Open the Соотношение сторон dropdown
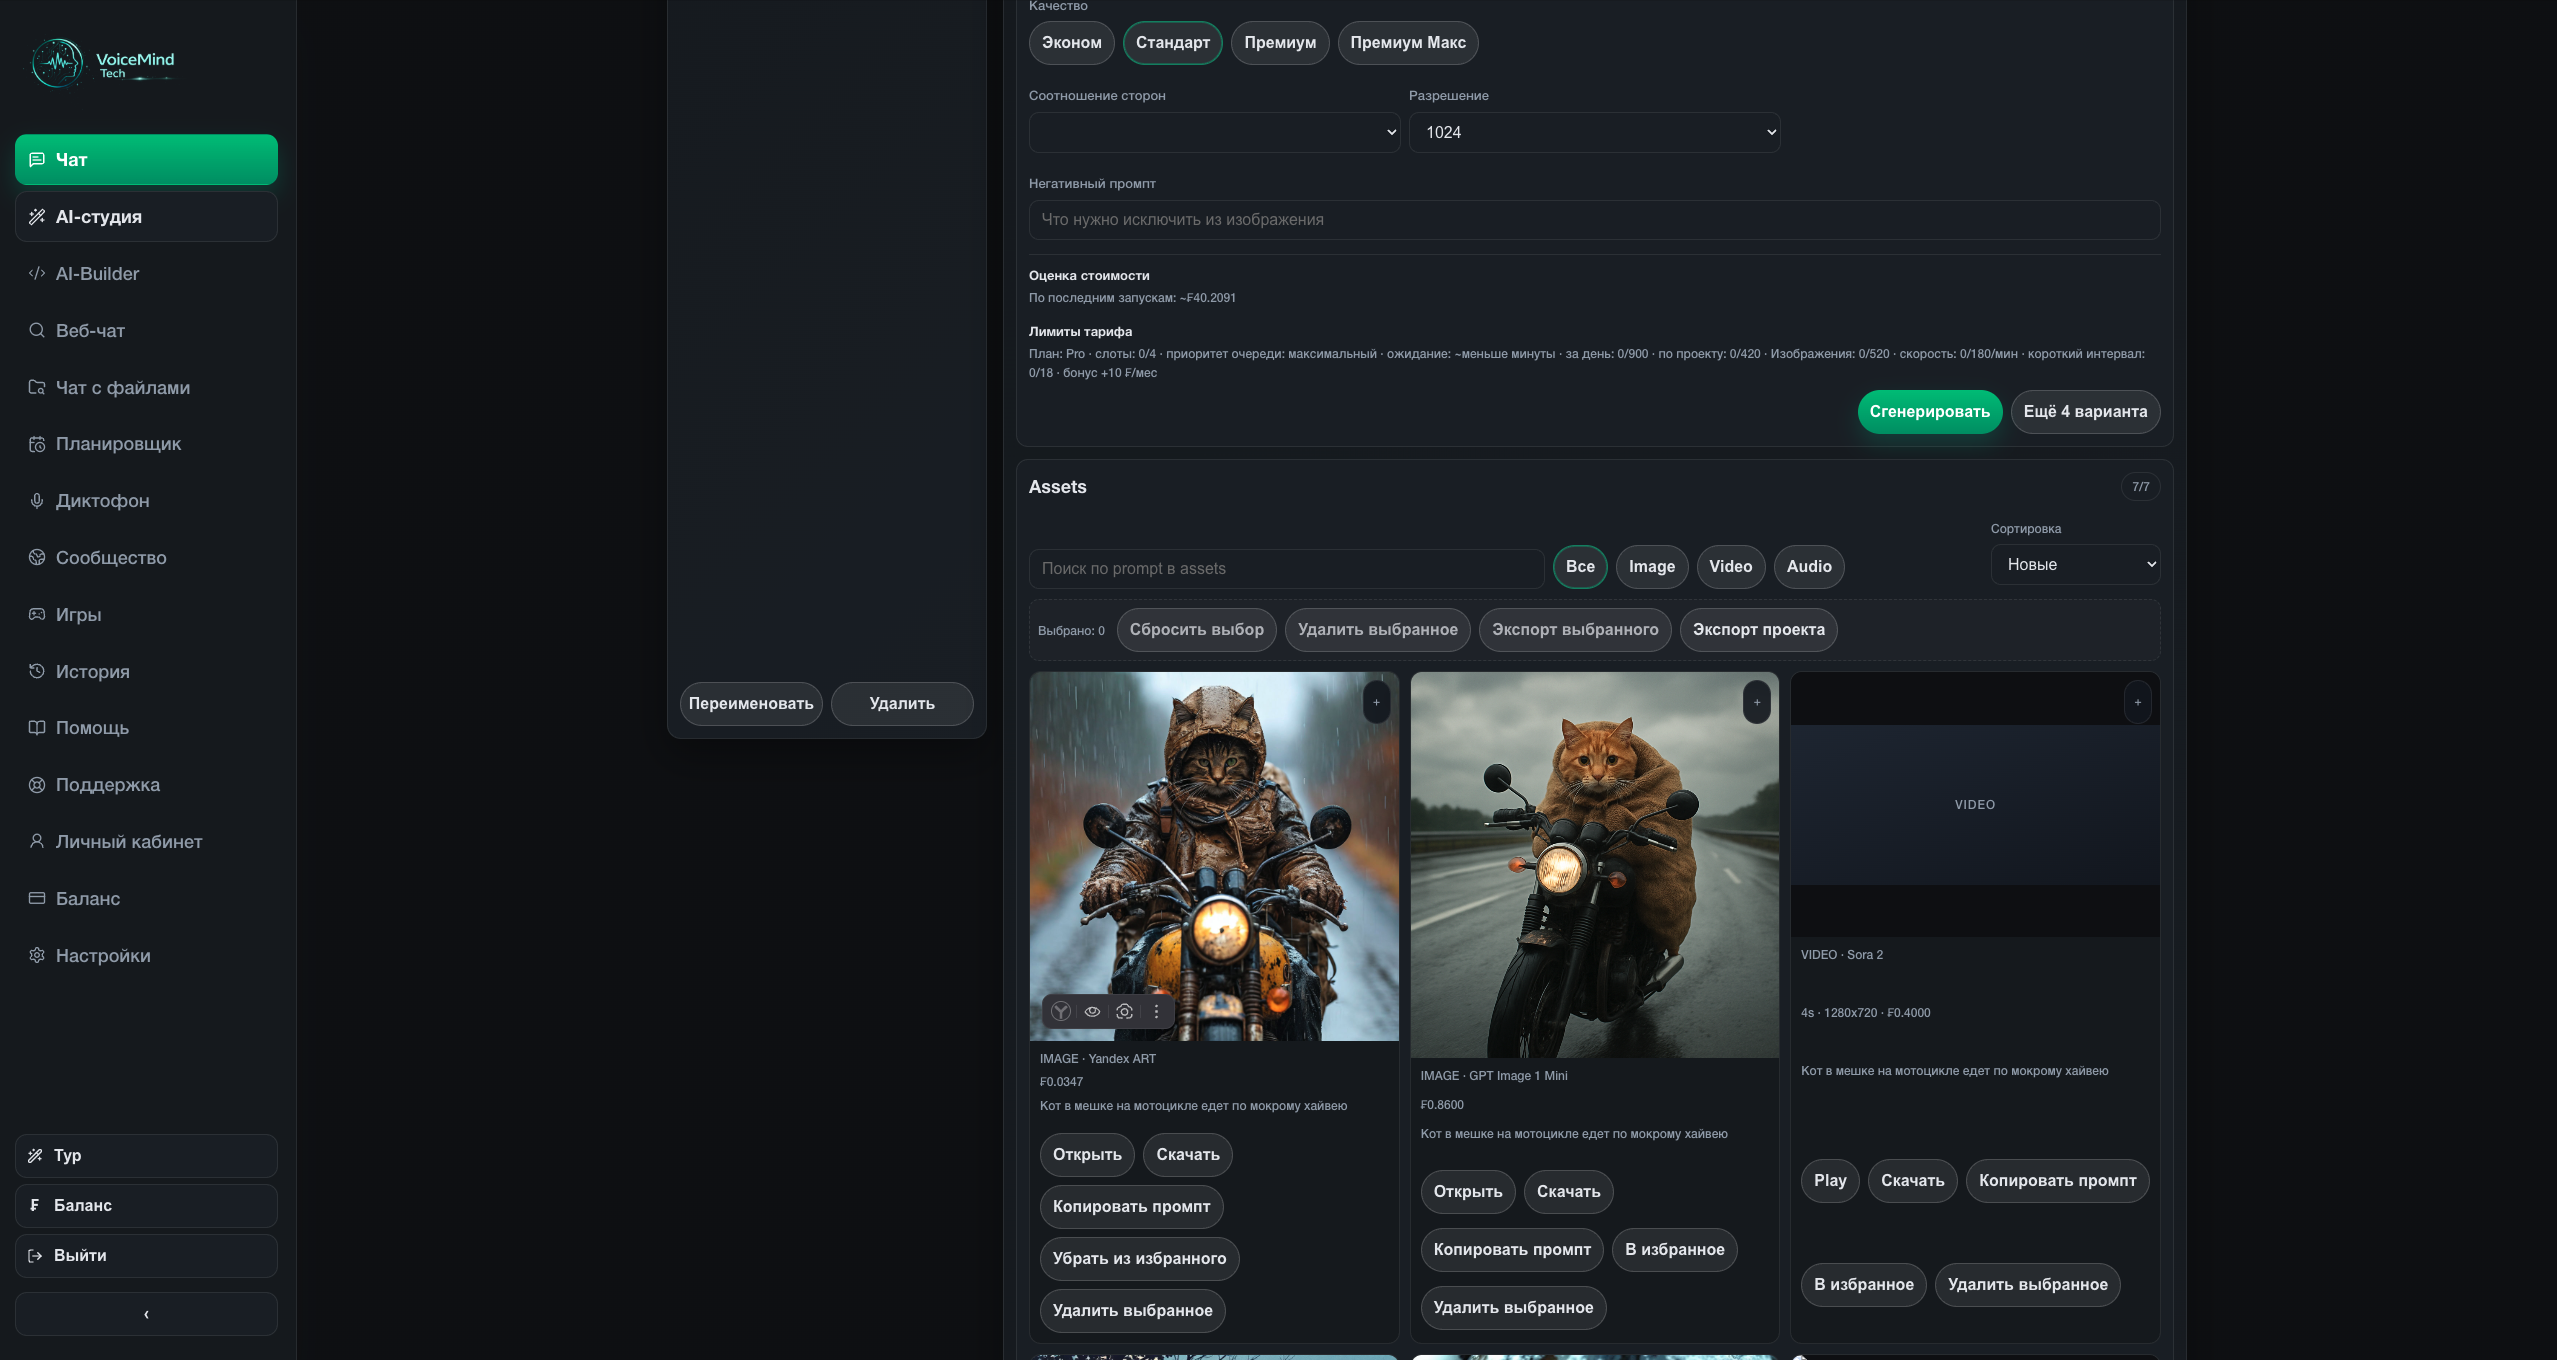 tap(1214, 132)
